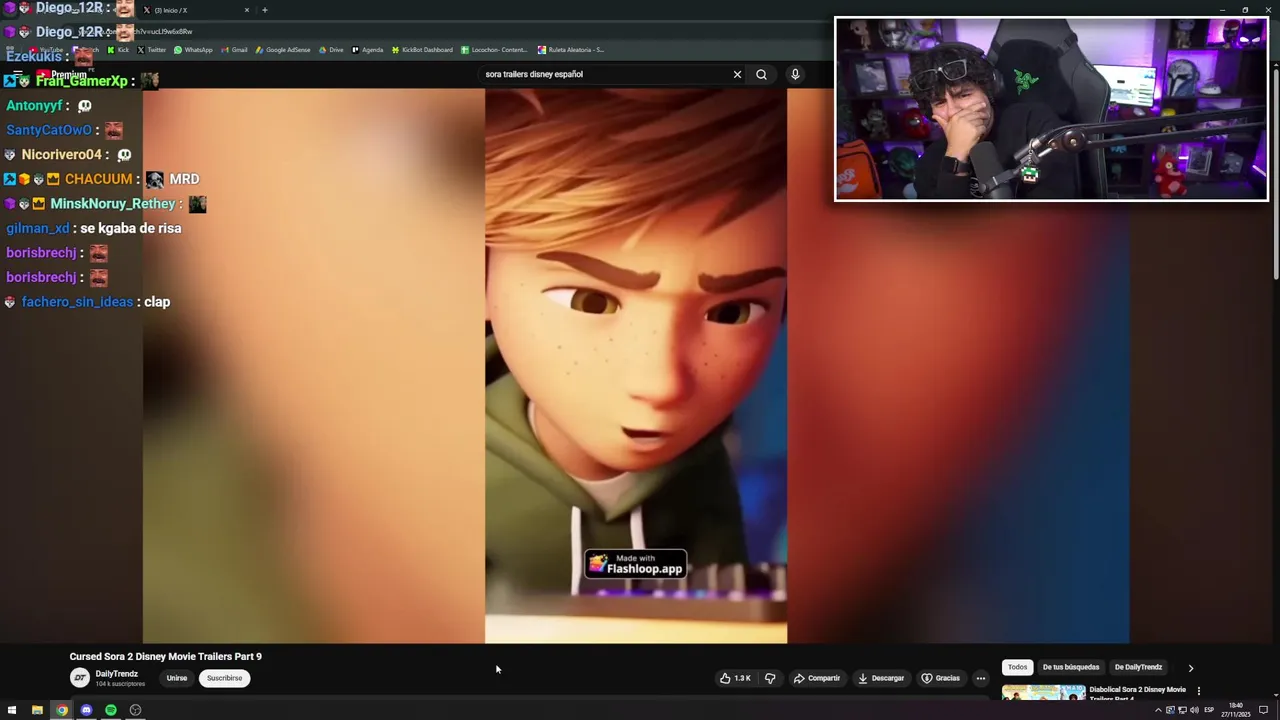Open Discord from the taskbar
The width and height of the screenshot is (1280, 720).
tap(86, 710)
